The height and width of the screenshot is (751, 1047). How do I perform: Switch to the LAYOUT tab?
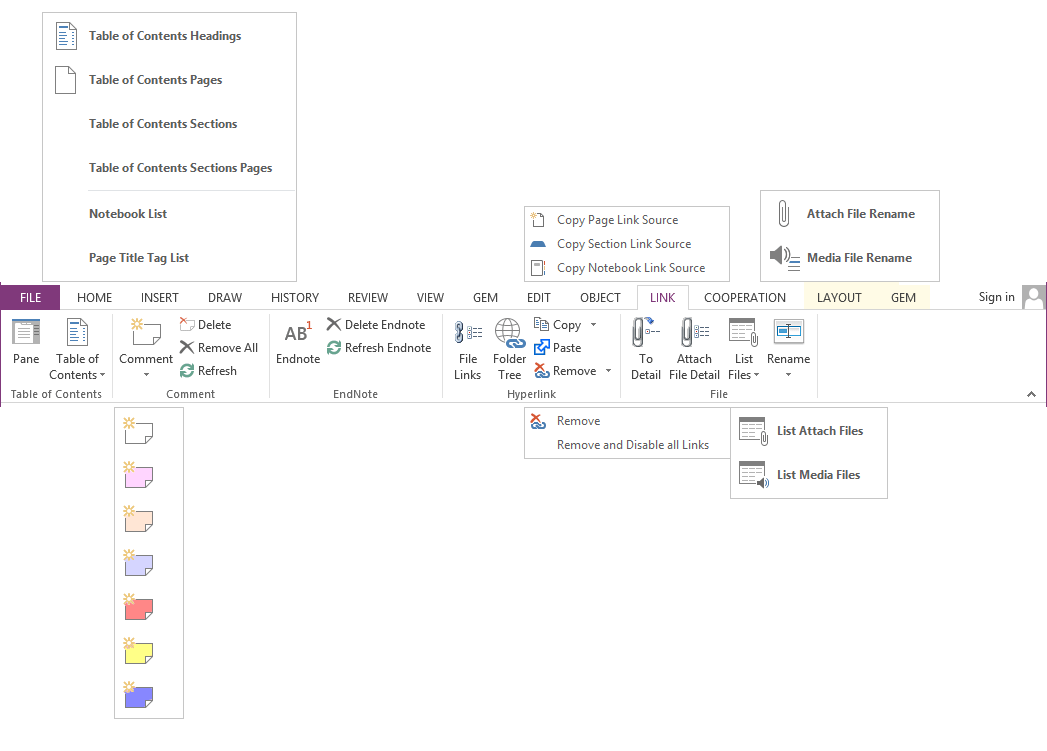pyautogui.click(x=839, y=298)
